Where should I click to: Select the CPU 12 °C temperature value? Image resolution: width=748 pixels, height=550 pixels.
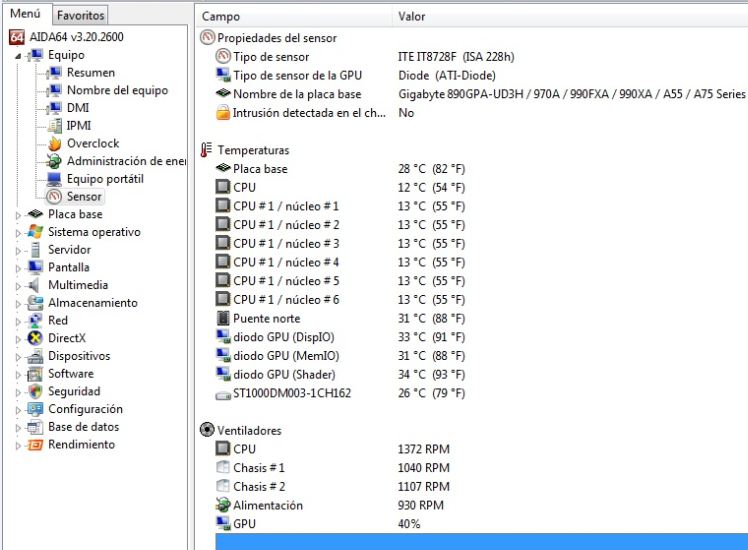[x=431, y=187]
